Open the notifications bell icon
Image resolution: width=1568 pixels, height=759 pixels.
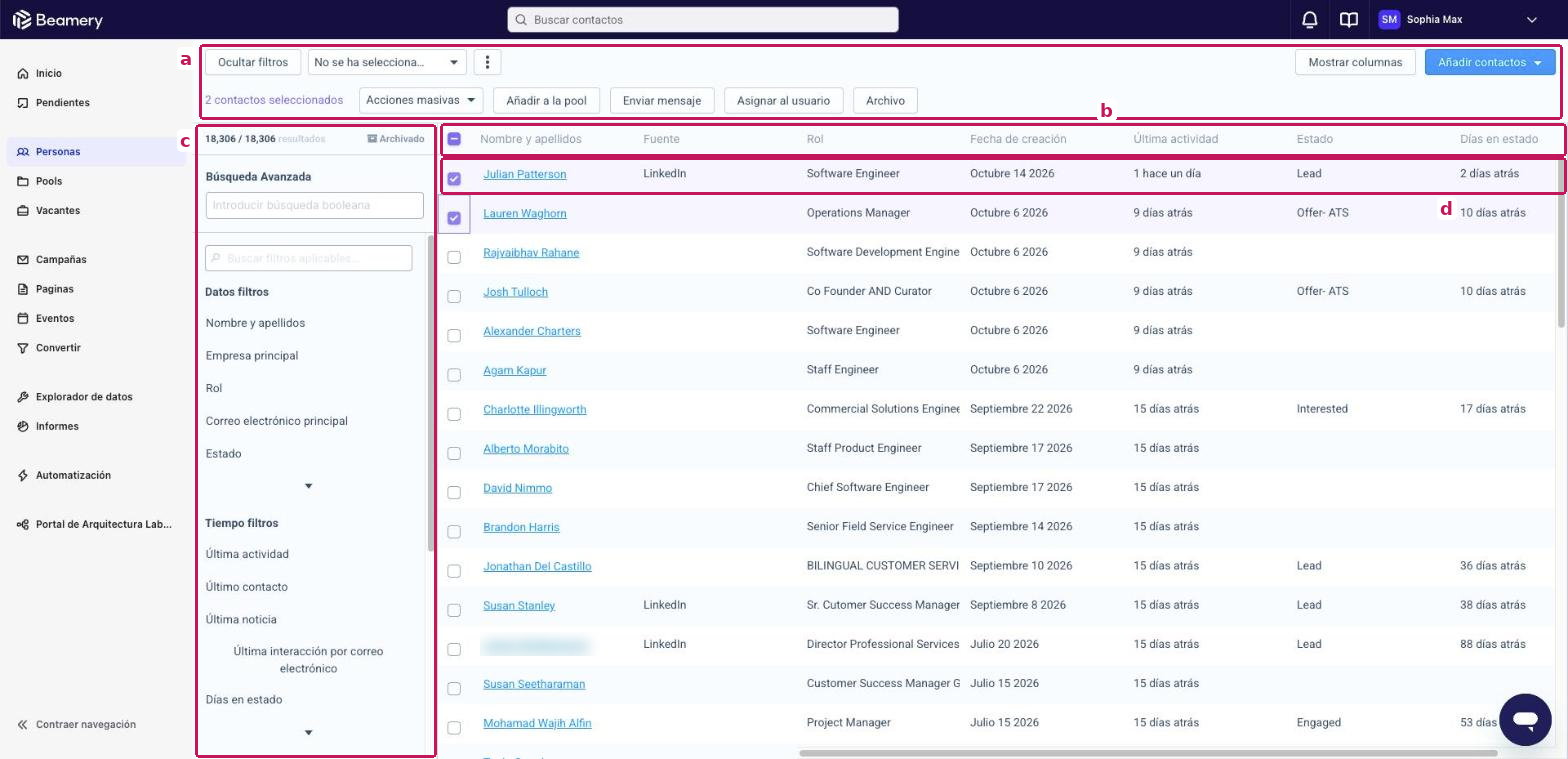1309,20
